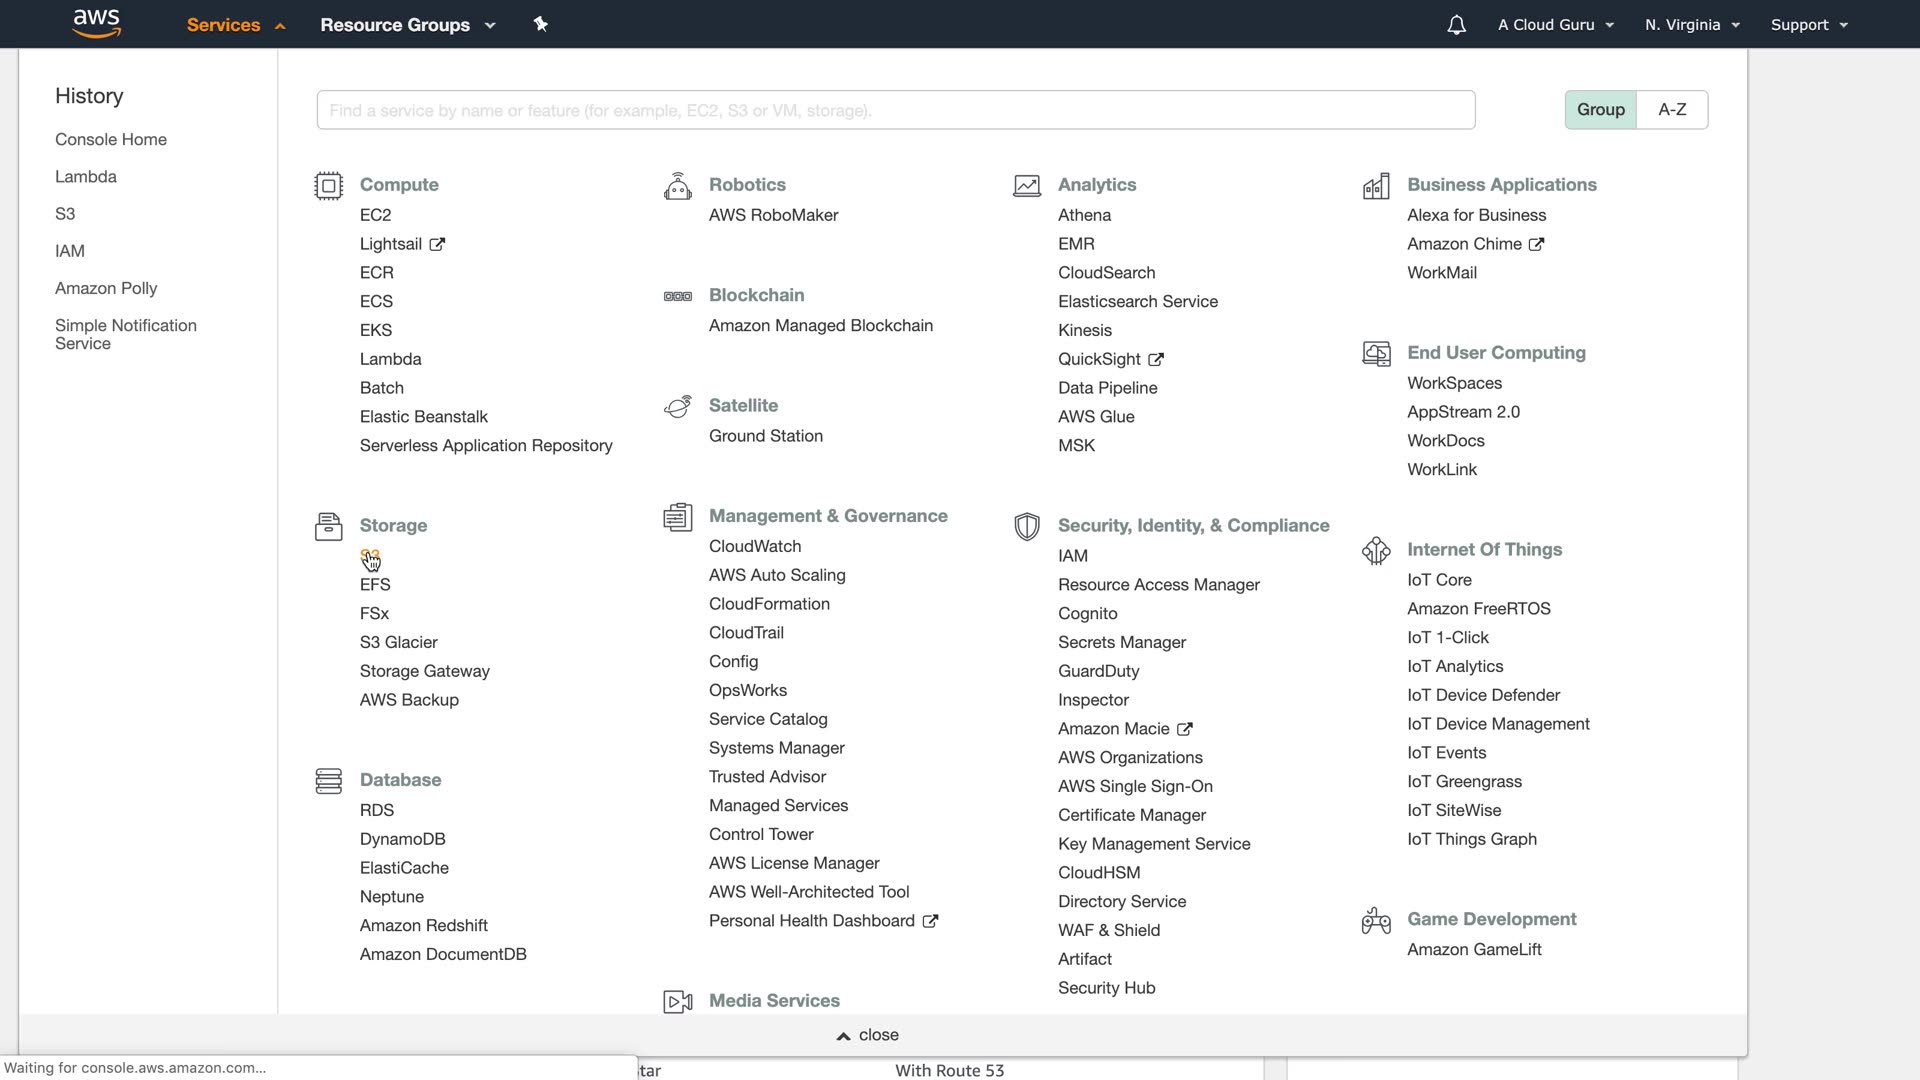Open the A Cloud Guru account menu
Image resolution: width=1920 pixels, height=1080 pixels.
pyautogui.click(x=1555, y=25)
